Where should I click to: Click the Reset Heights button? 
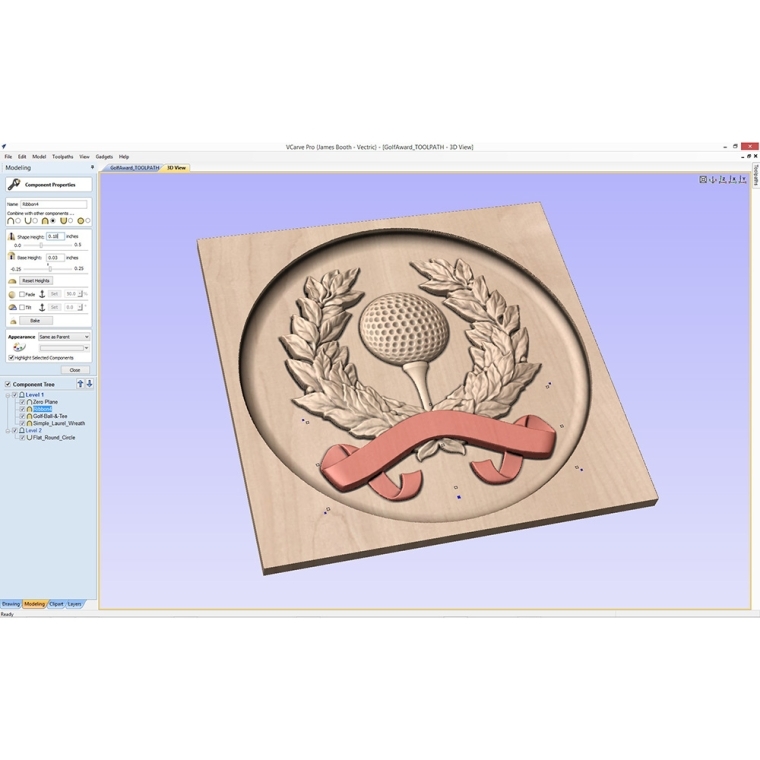coord(36,281)
